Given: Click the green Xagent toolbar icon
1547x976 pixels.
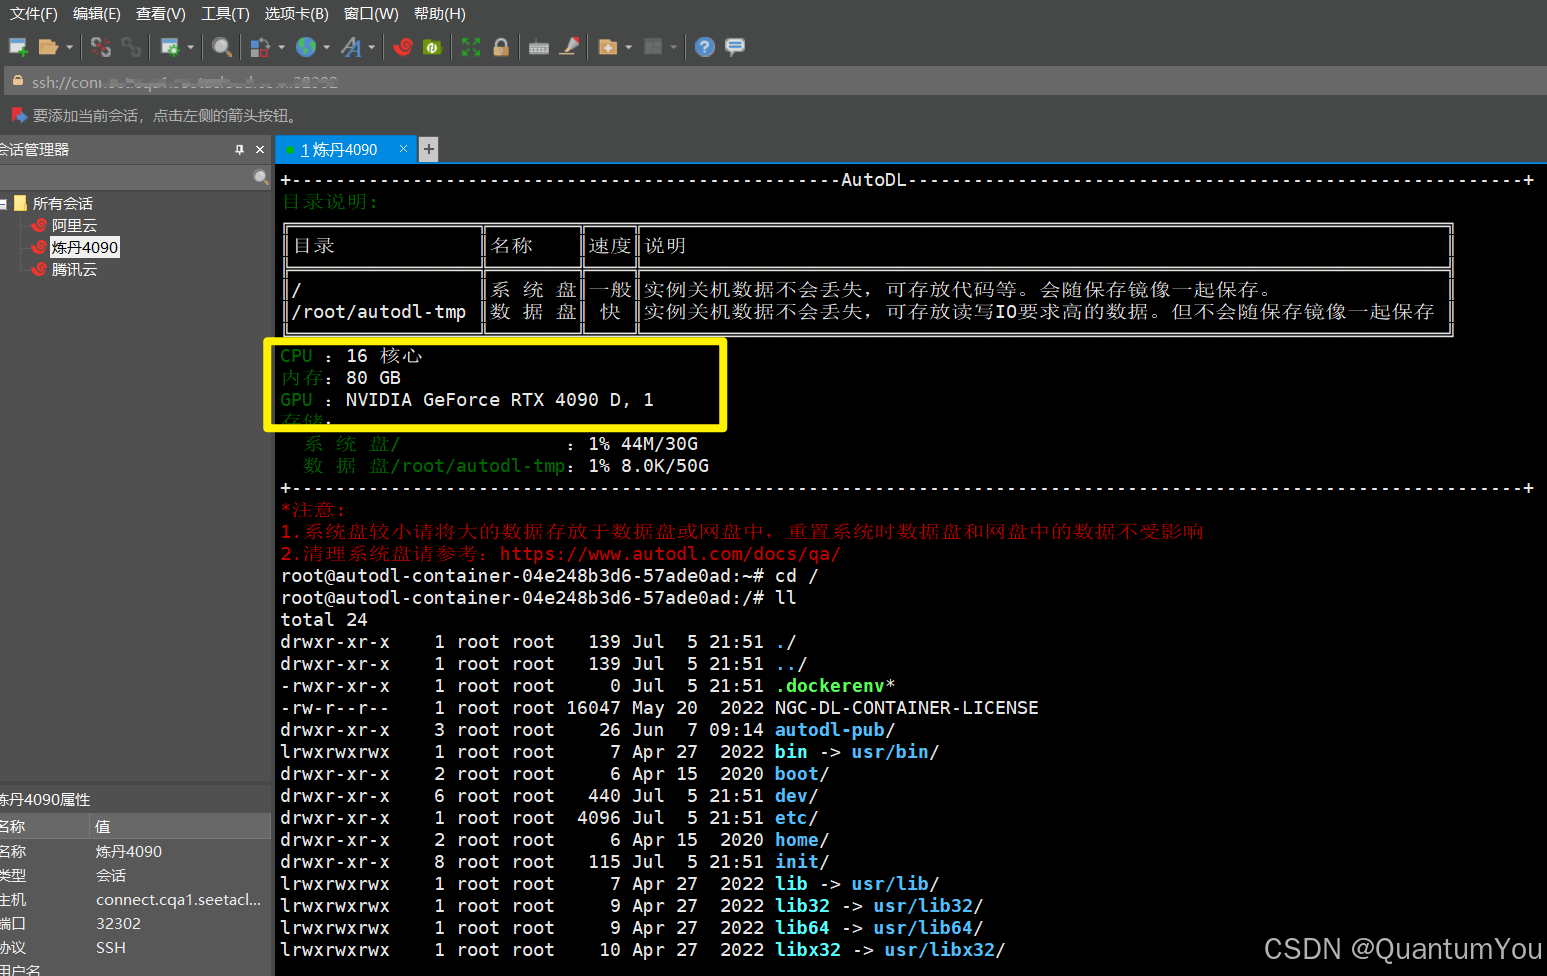Looking at the screenshot, I should 432,47.
